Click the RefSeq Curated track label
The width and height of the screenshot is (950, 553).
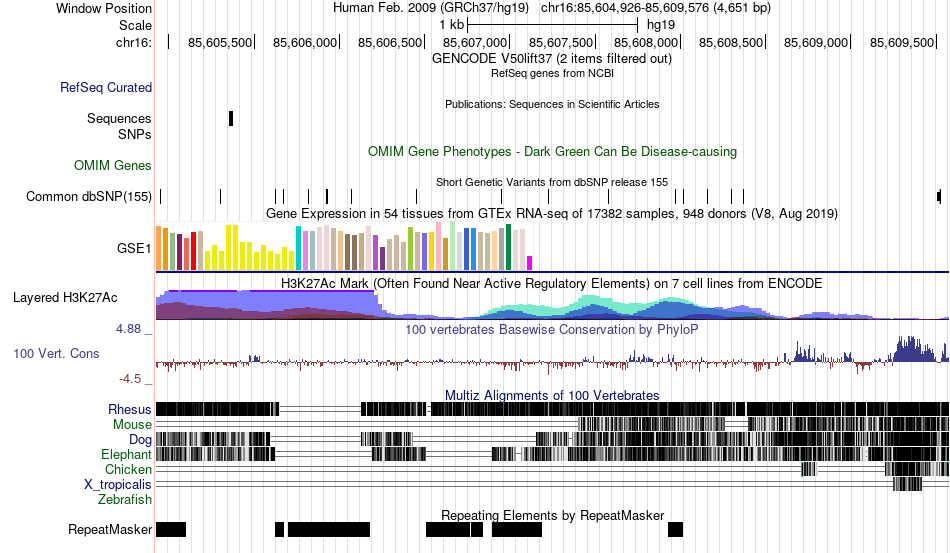[x=106, y=87]
